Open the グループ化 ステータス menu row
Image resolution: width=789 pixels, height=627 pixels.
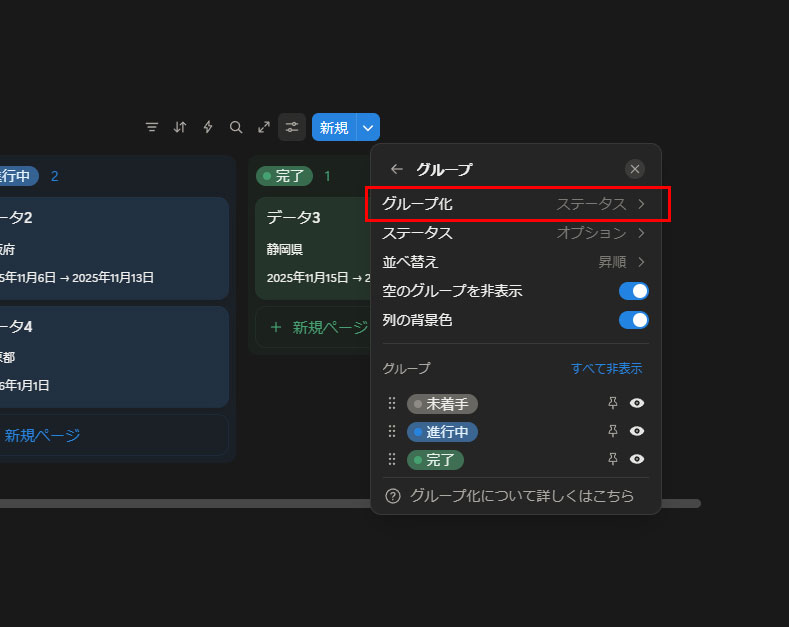[515, 204]
